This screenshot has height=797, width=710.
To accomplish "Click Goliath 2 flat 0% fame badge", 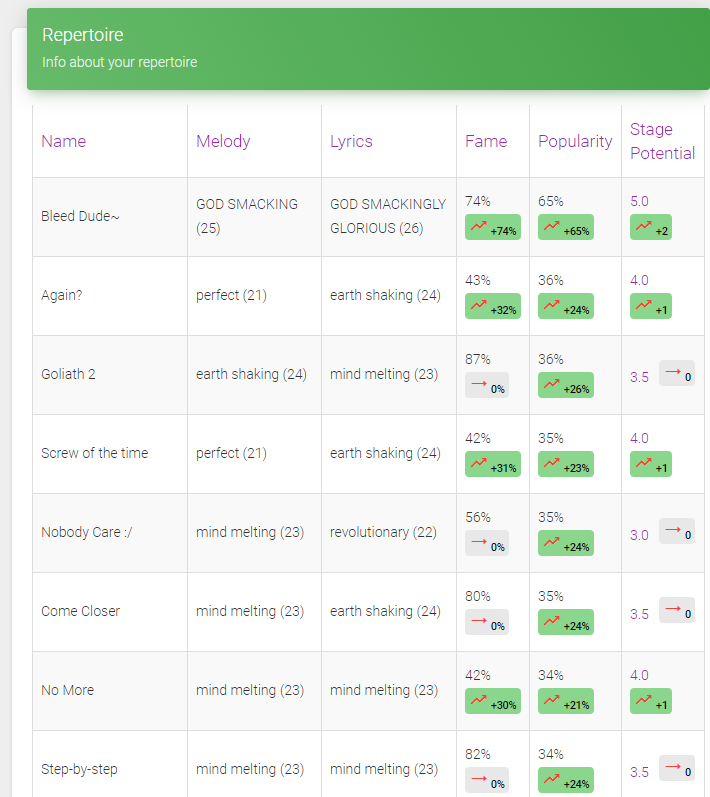I will point(487,386).
